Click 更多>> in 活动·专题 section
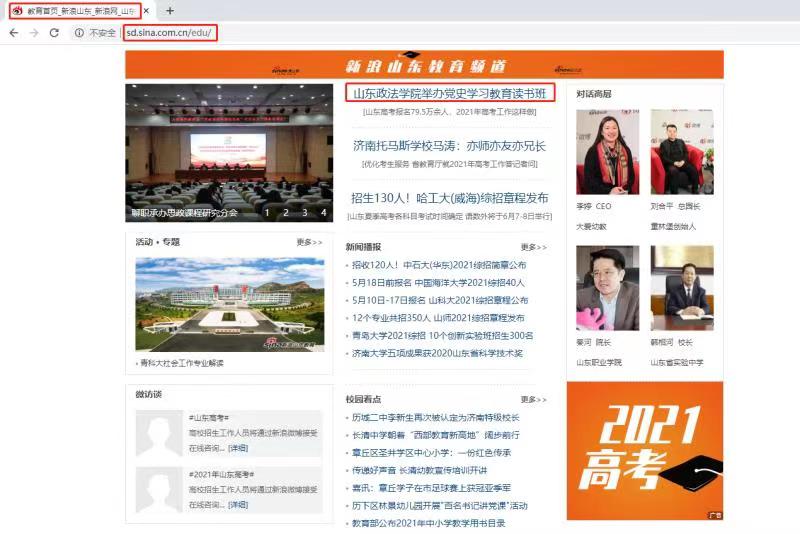 [x=309, y=242]
